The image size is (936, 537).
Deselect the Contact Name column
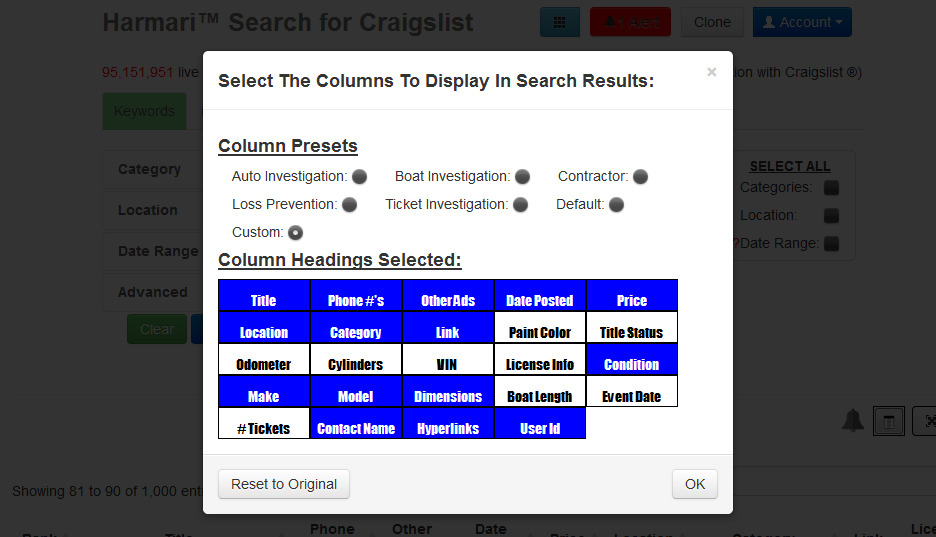click(356, 424)
